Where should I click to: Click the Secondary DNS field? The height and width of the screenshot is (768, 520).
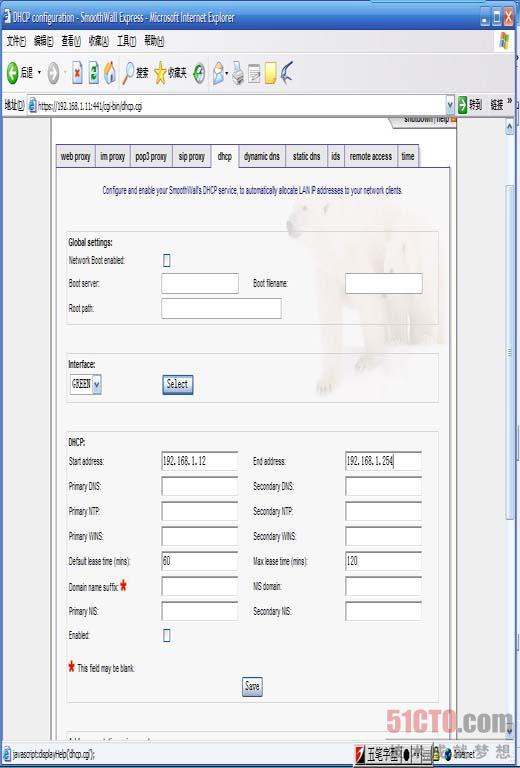383,486
